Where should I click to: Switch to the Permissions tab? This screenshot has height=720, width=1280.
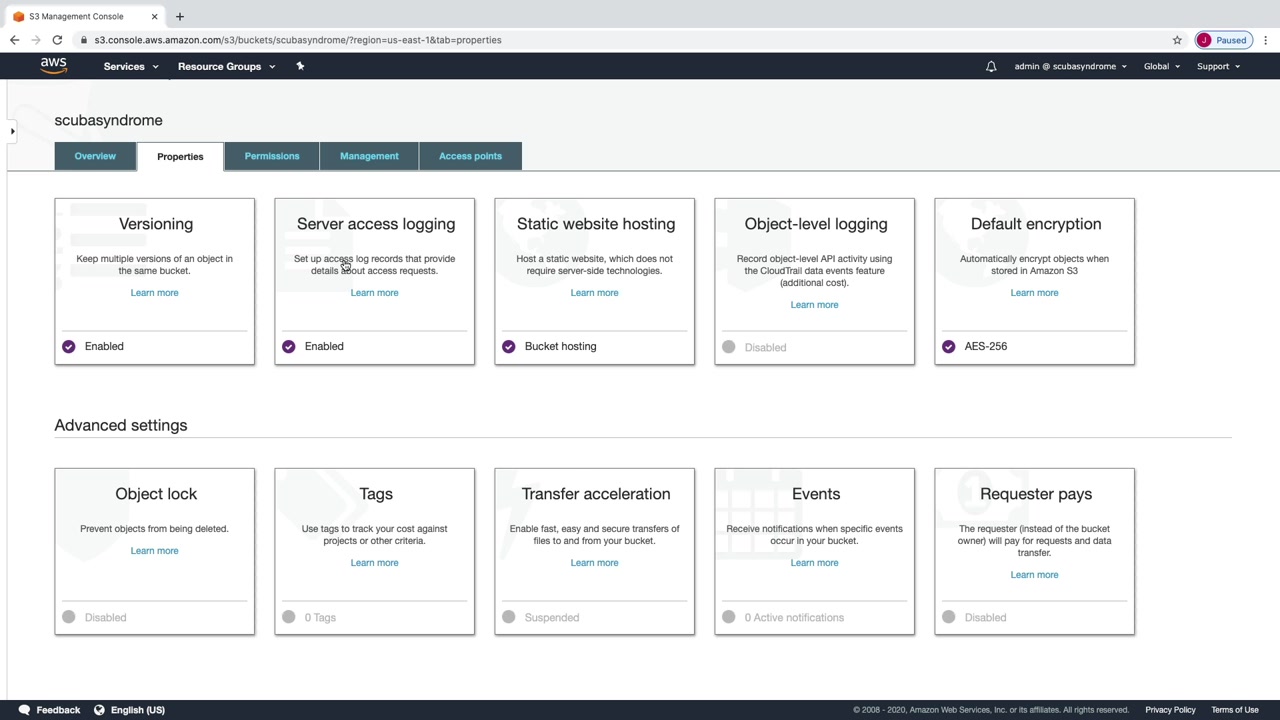(272, 156)
